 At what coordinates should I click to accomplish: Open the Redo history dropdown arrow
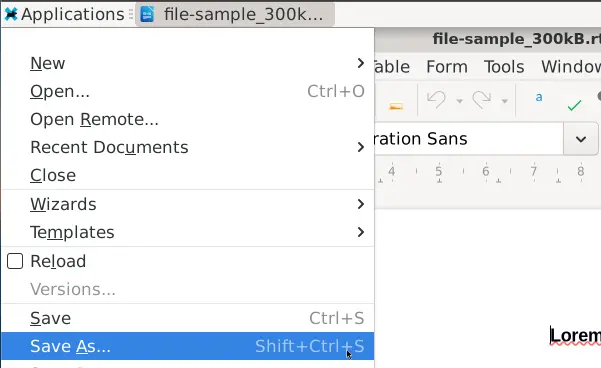(505, 101)
